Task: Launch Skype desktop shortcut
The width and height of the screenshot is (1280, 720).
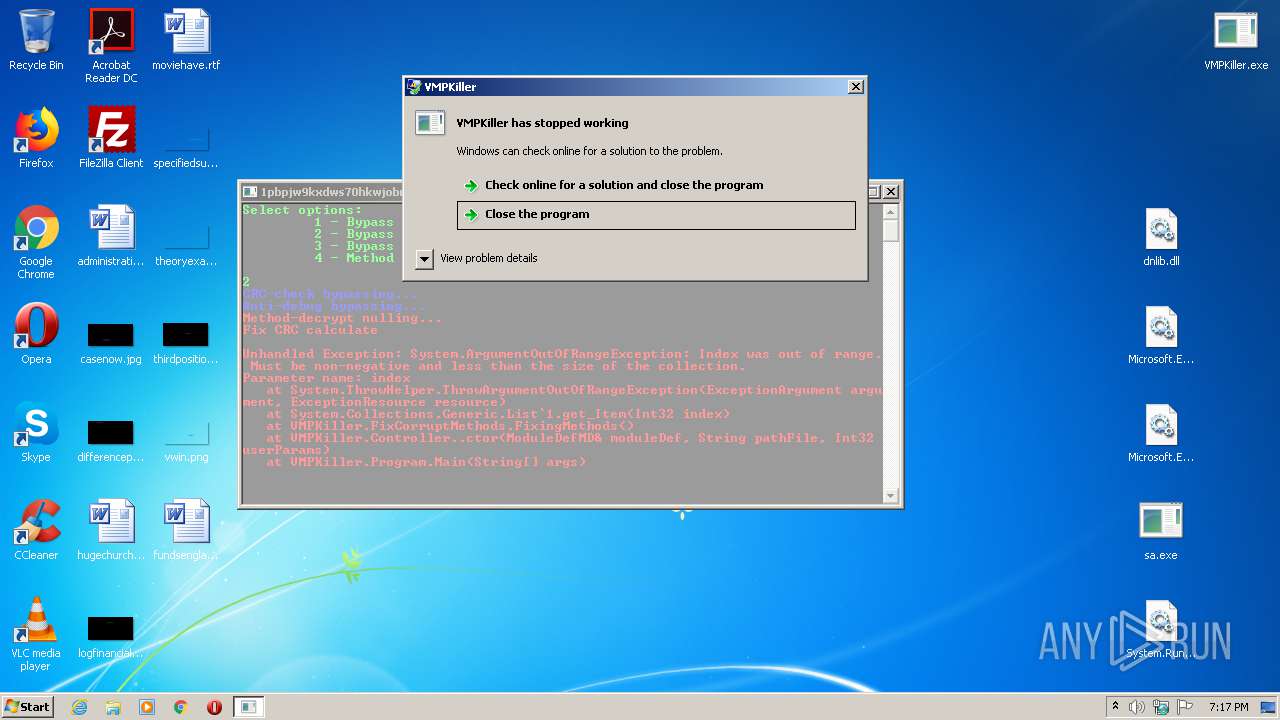Action: pos(36,432)
